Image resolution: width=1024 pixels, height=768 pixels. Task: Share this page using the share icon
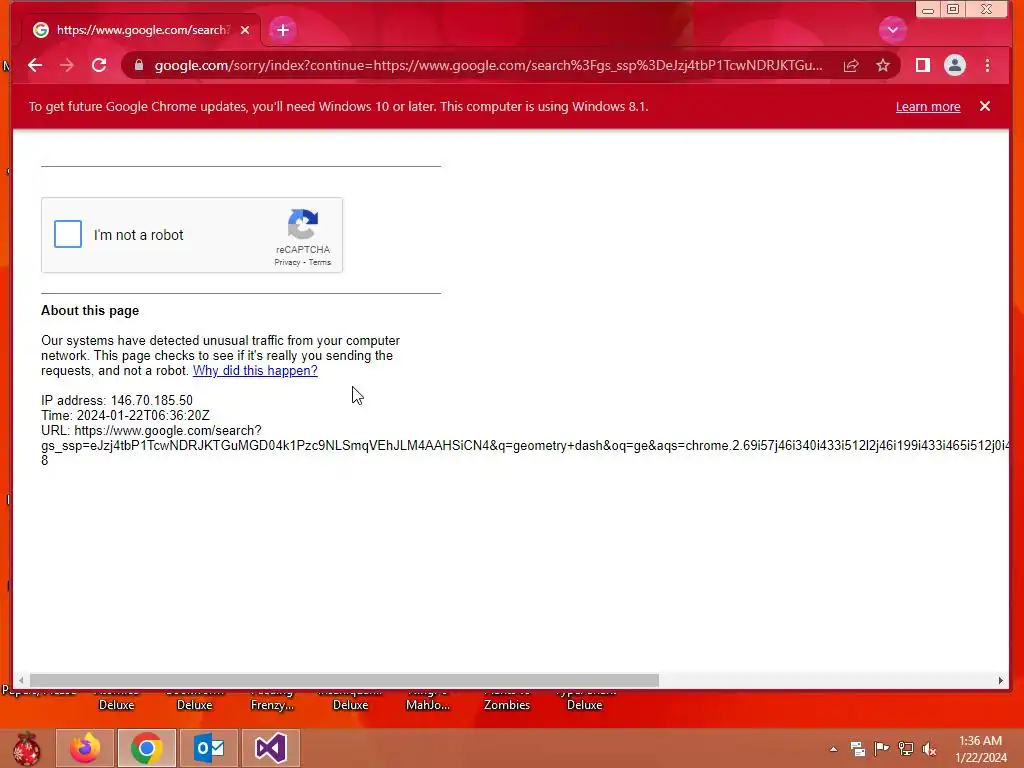851,65
